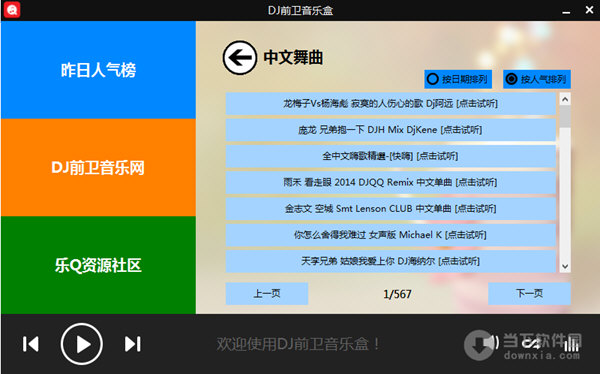Preview 金志文 空城 Smt Lenson CLUB track

pos(390,209)
